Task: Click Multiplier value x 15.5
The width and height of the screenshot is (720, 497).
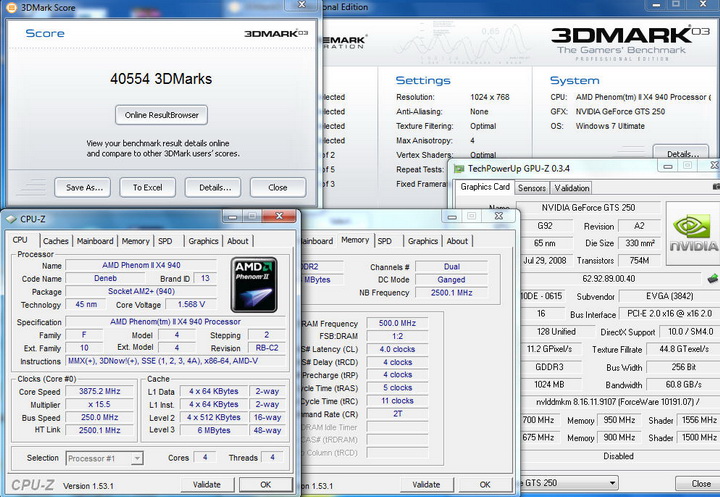Action: 100,404
